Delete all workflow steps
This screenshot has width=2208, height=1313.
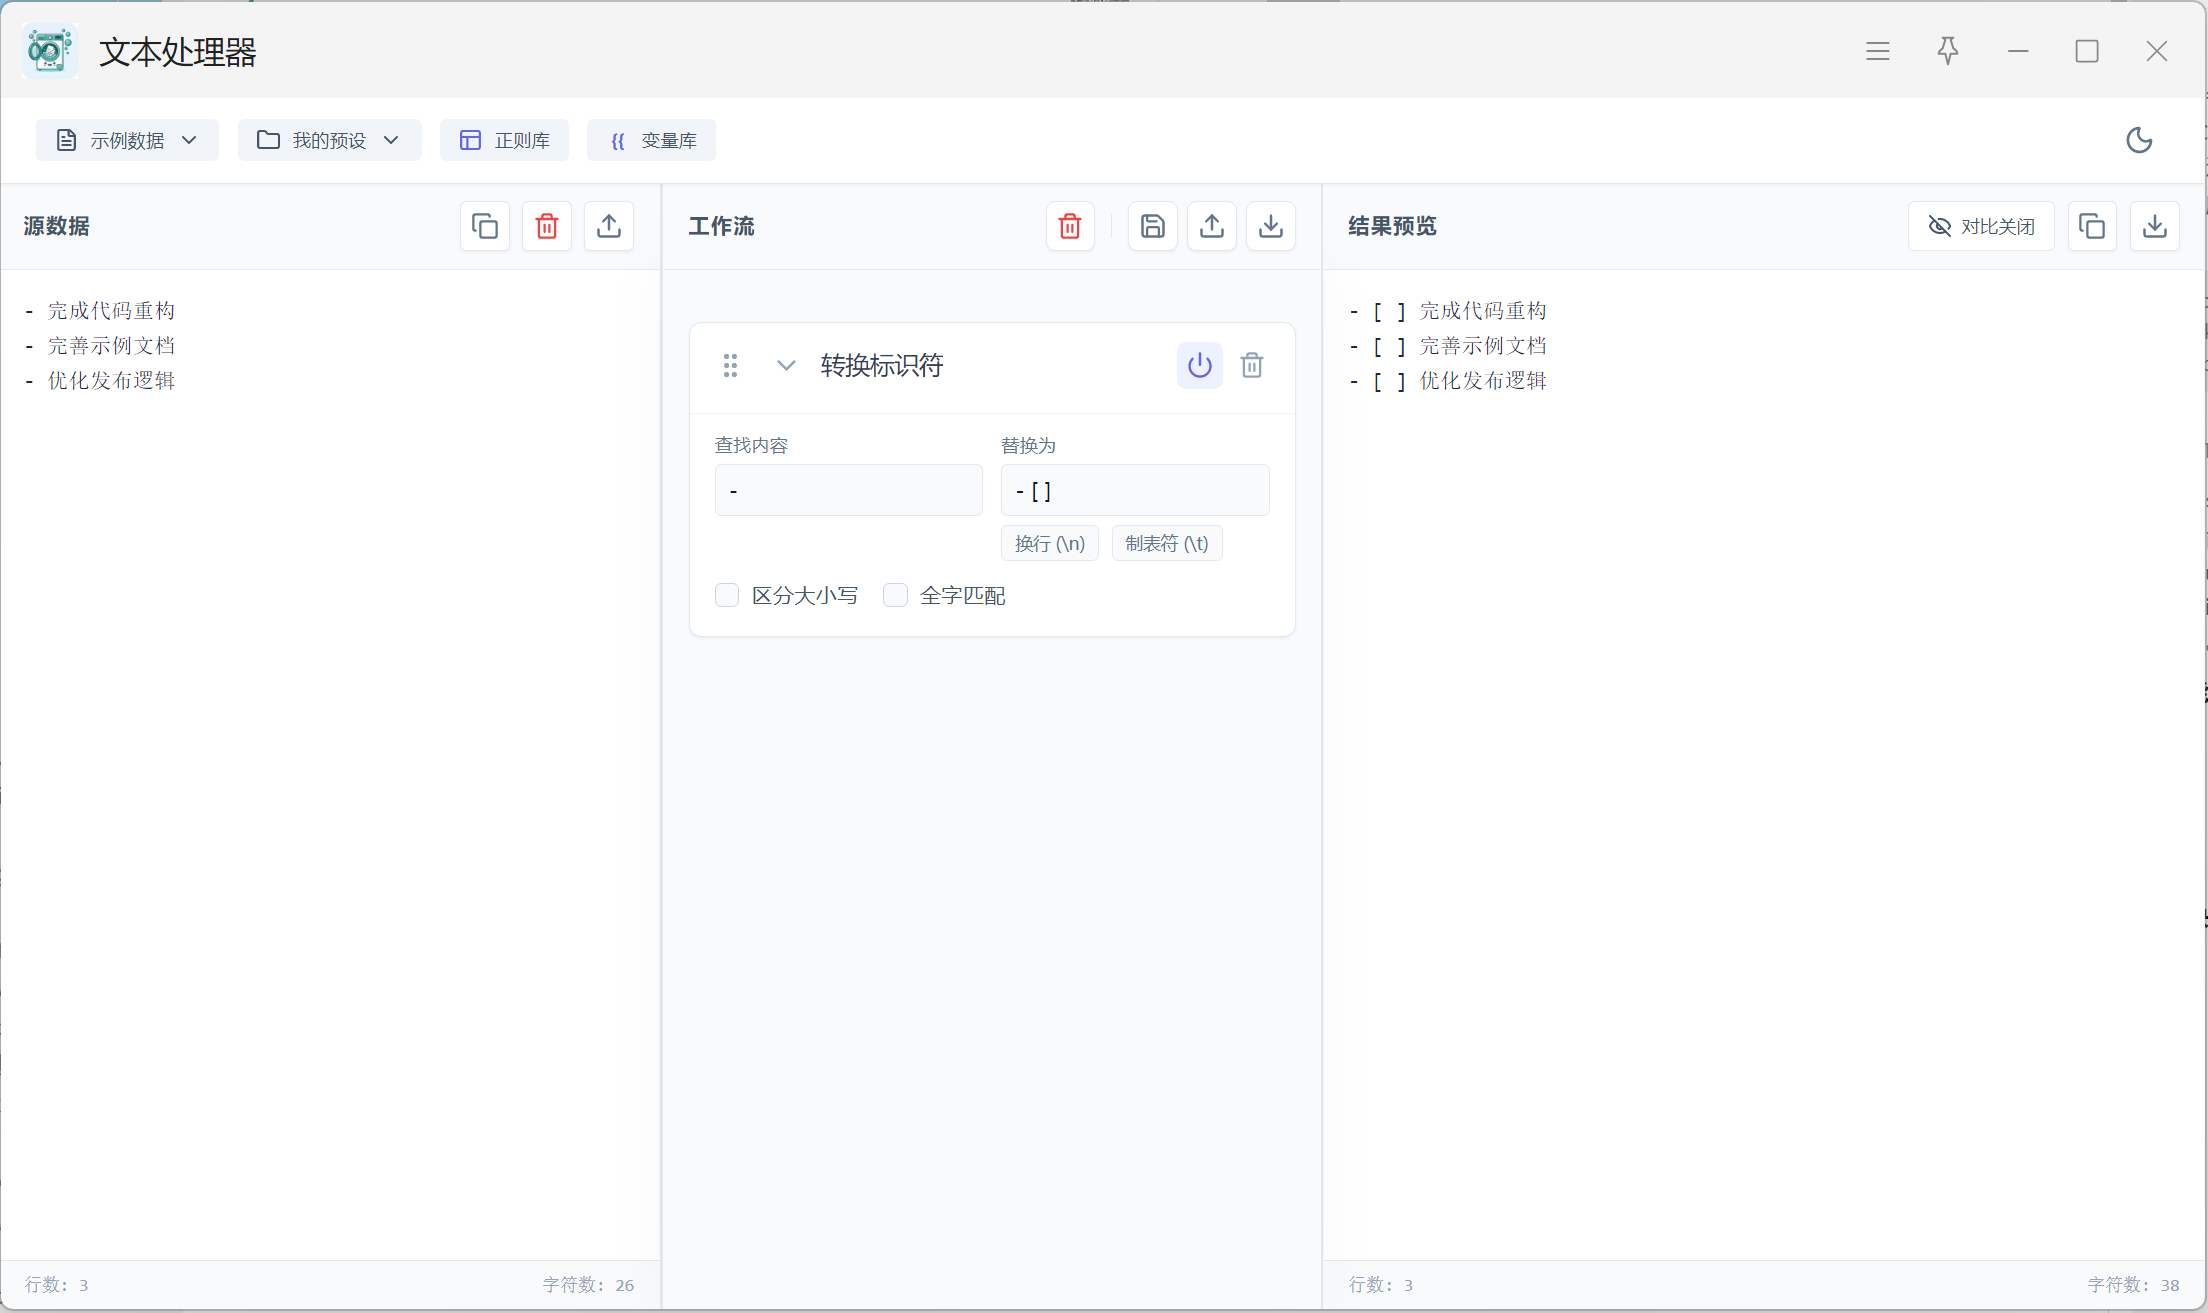tap(1070, 227)
